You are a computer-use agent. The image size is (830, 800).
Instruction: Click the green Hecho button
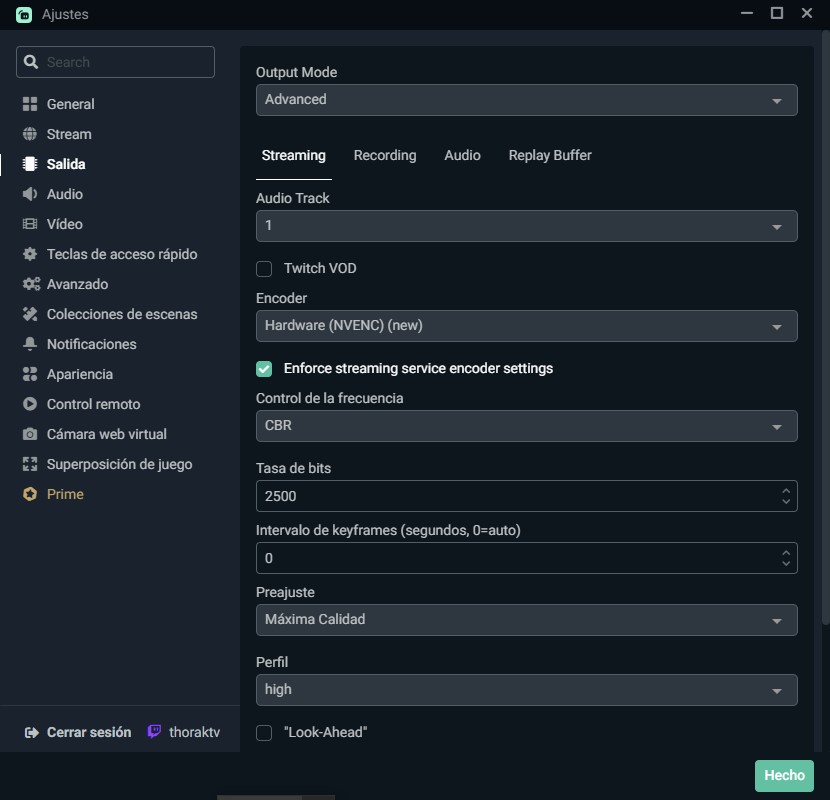(784, 775)
